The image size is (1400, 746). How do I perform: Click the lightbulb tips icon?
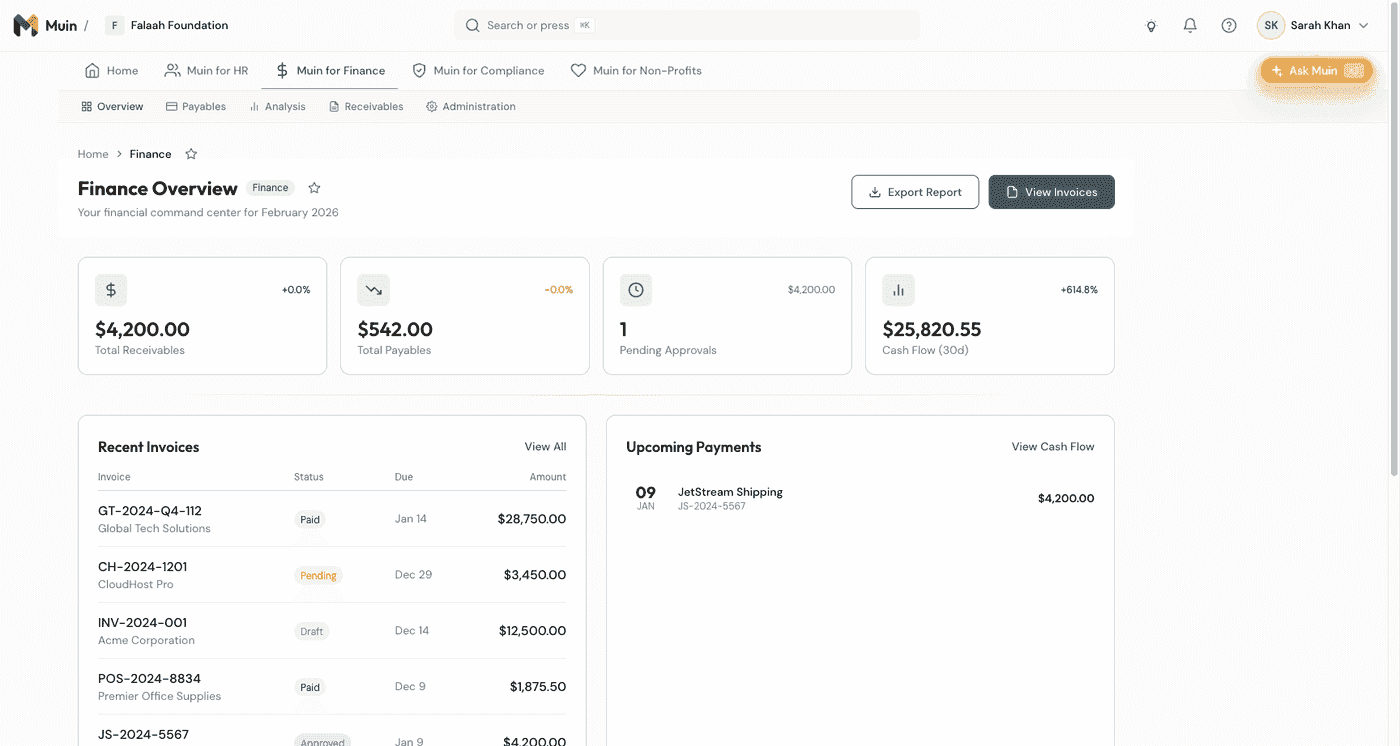click(x=1151, y=26)
